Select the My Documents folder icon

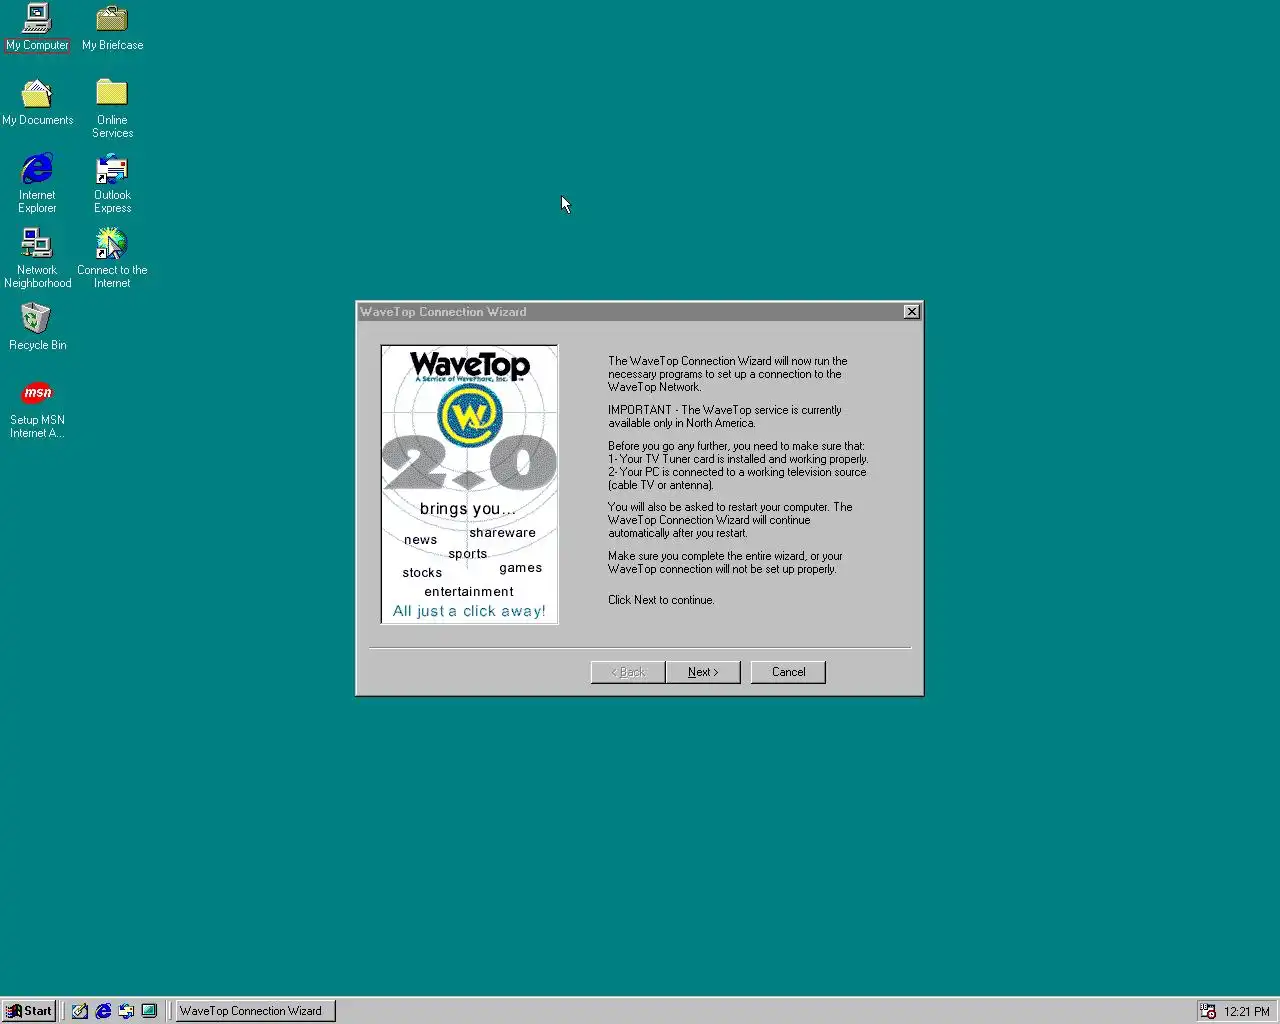(x=37, y=102)
